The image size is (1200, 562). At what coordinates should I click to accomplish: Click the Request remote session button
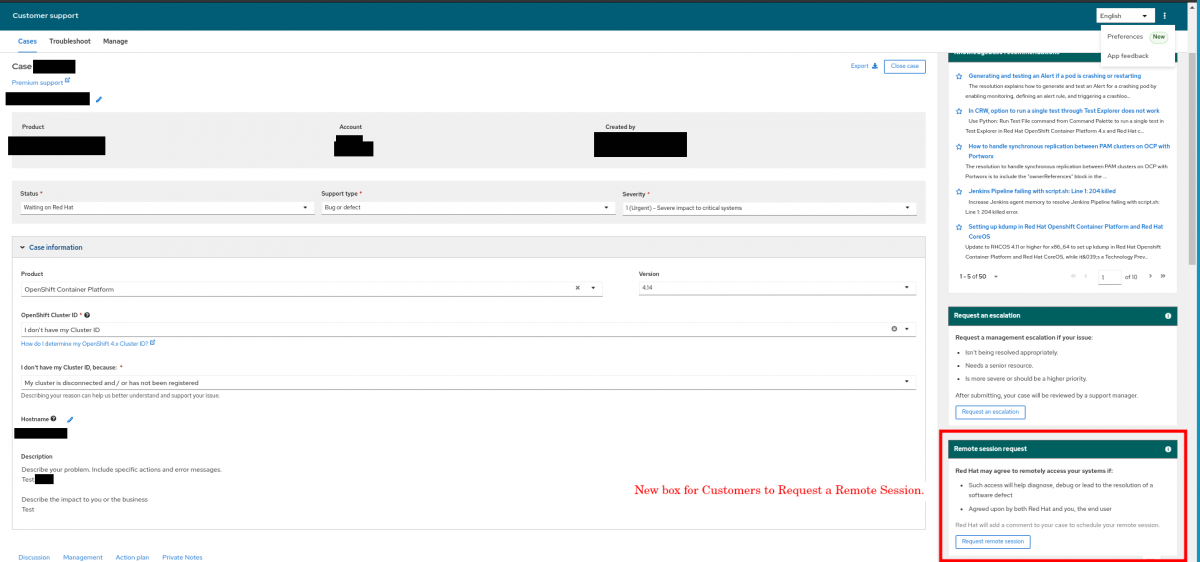992,542
